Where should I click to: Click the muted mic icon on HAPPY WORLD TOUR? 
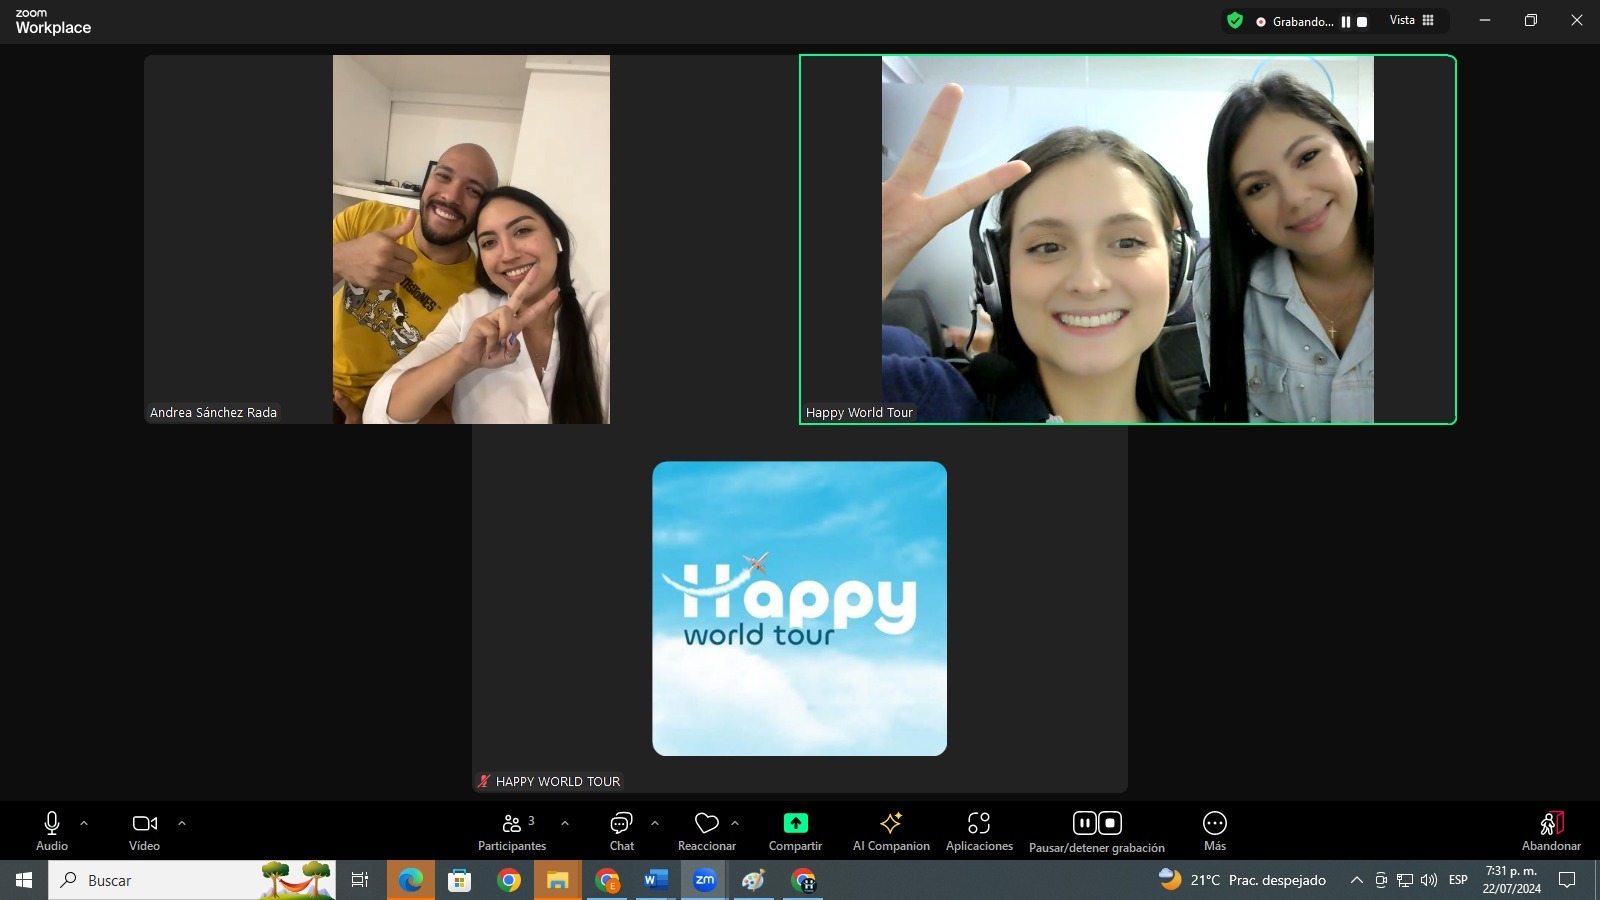[x=484, y=781]
